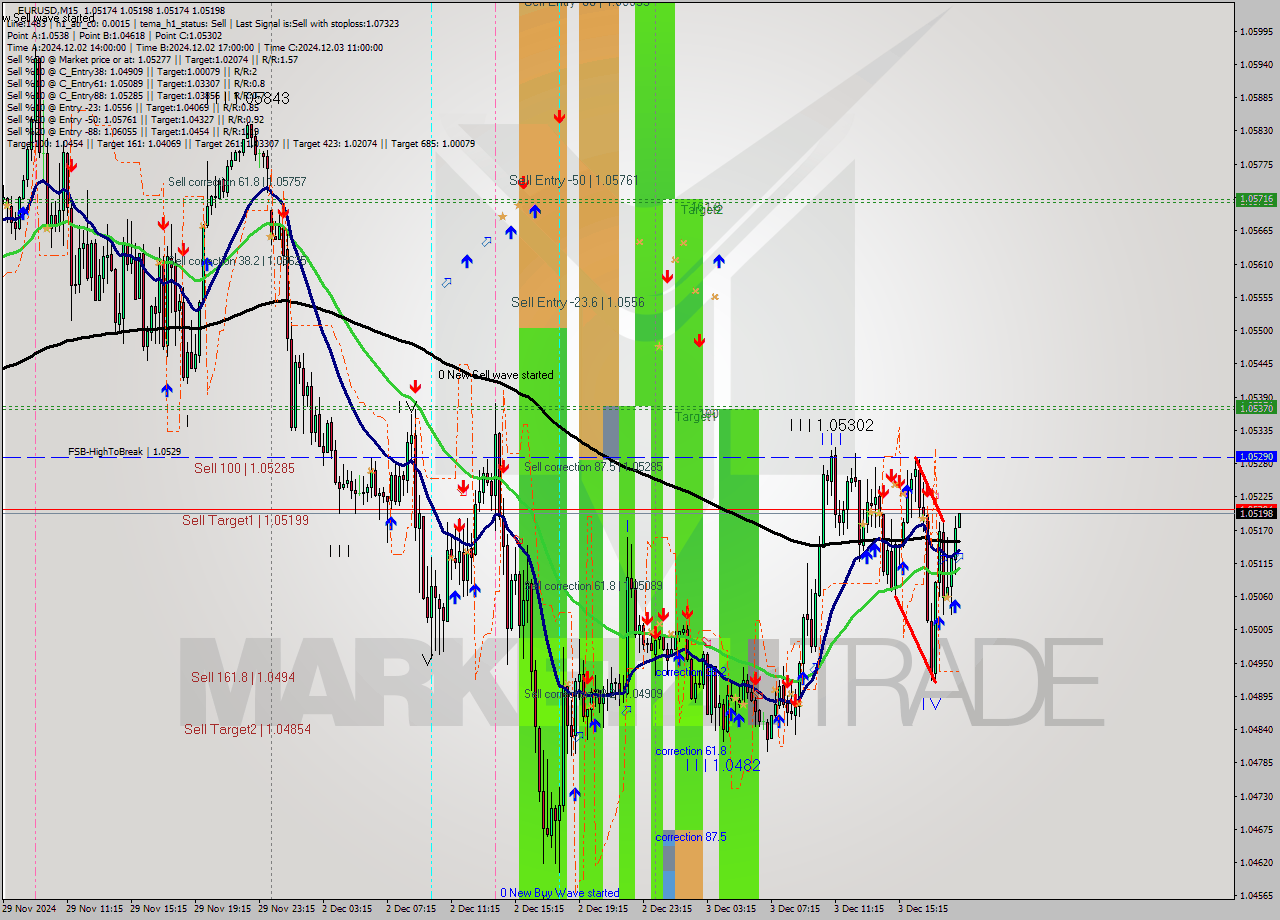Click the blue 'I I I 1.0482' wave label
This screenshot has width=1280, height=920.
coord(723,765)
